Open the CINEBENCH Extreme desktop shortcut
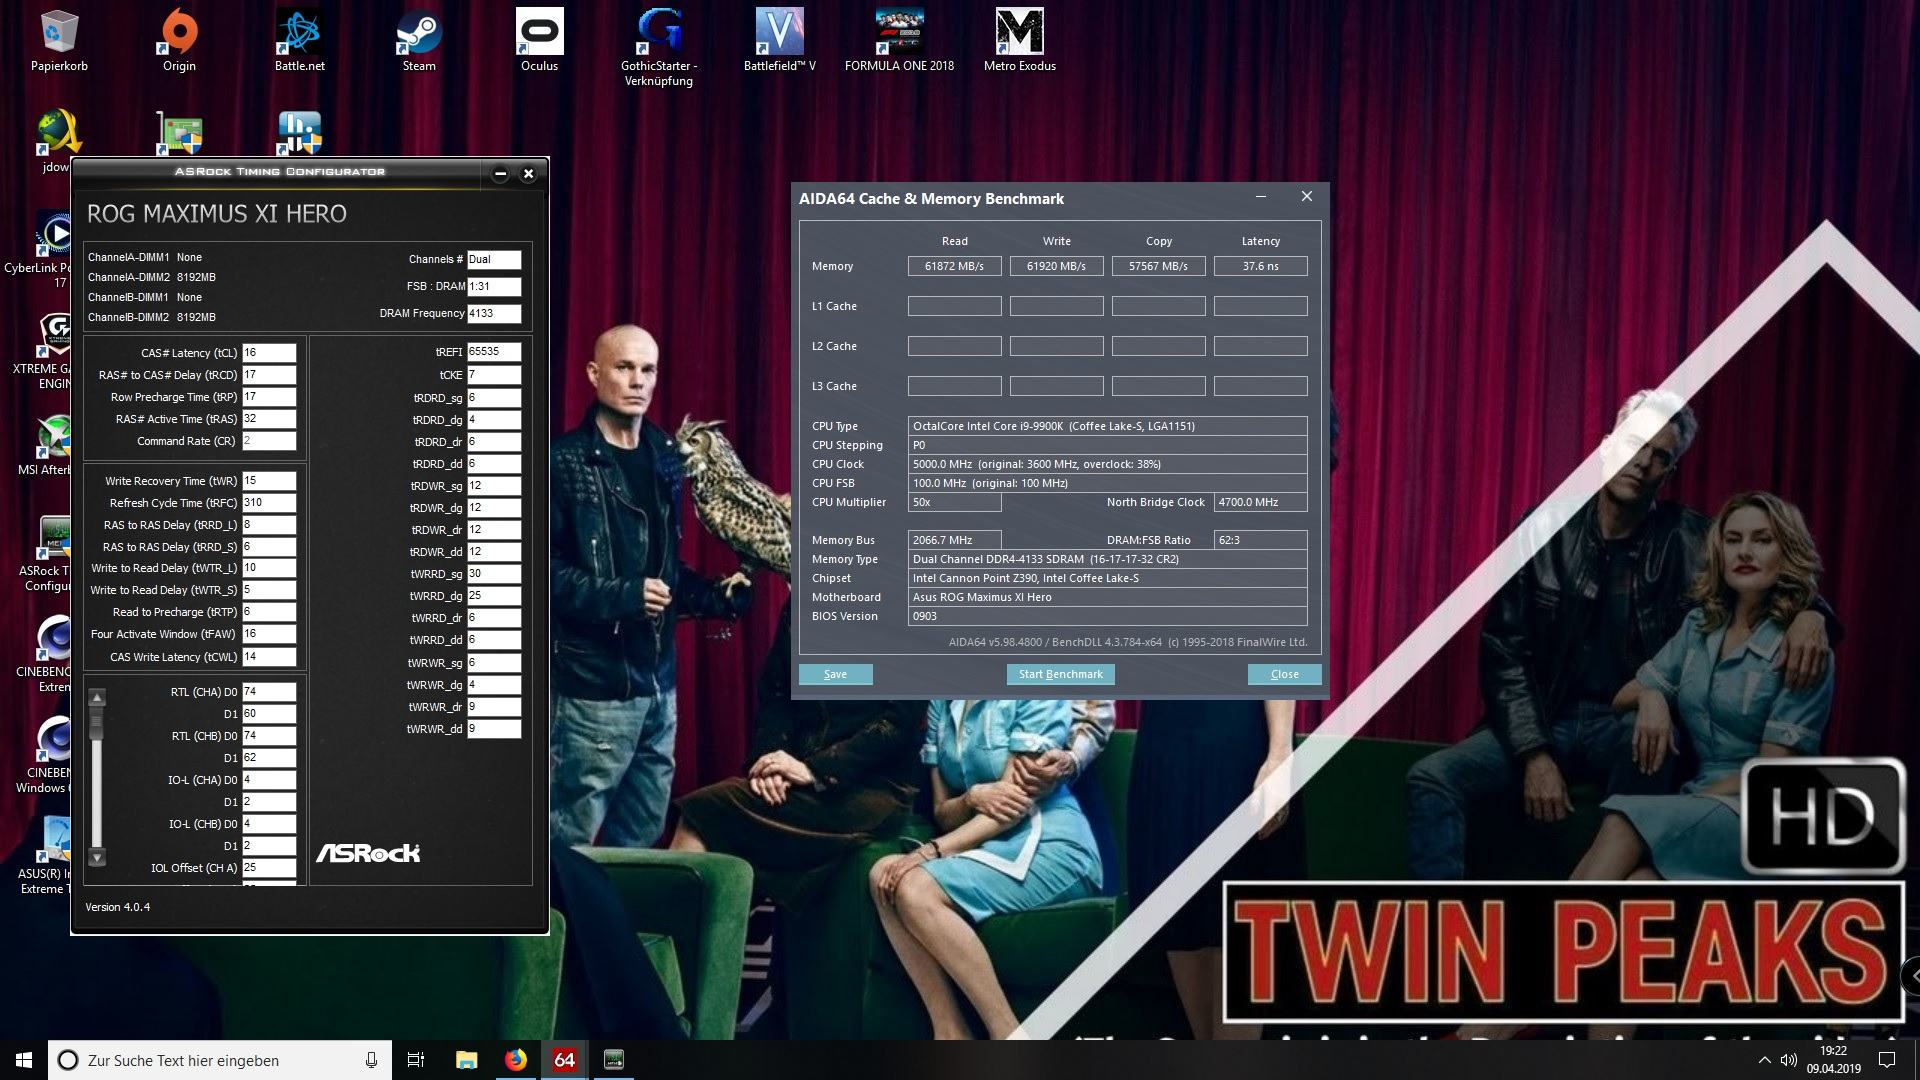 pyautogui.click(x=44, y=654)
